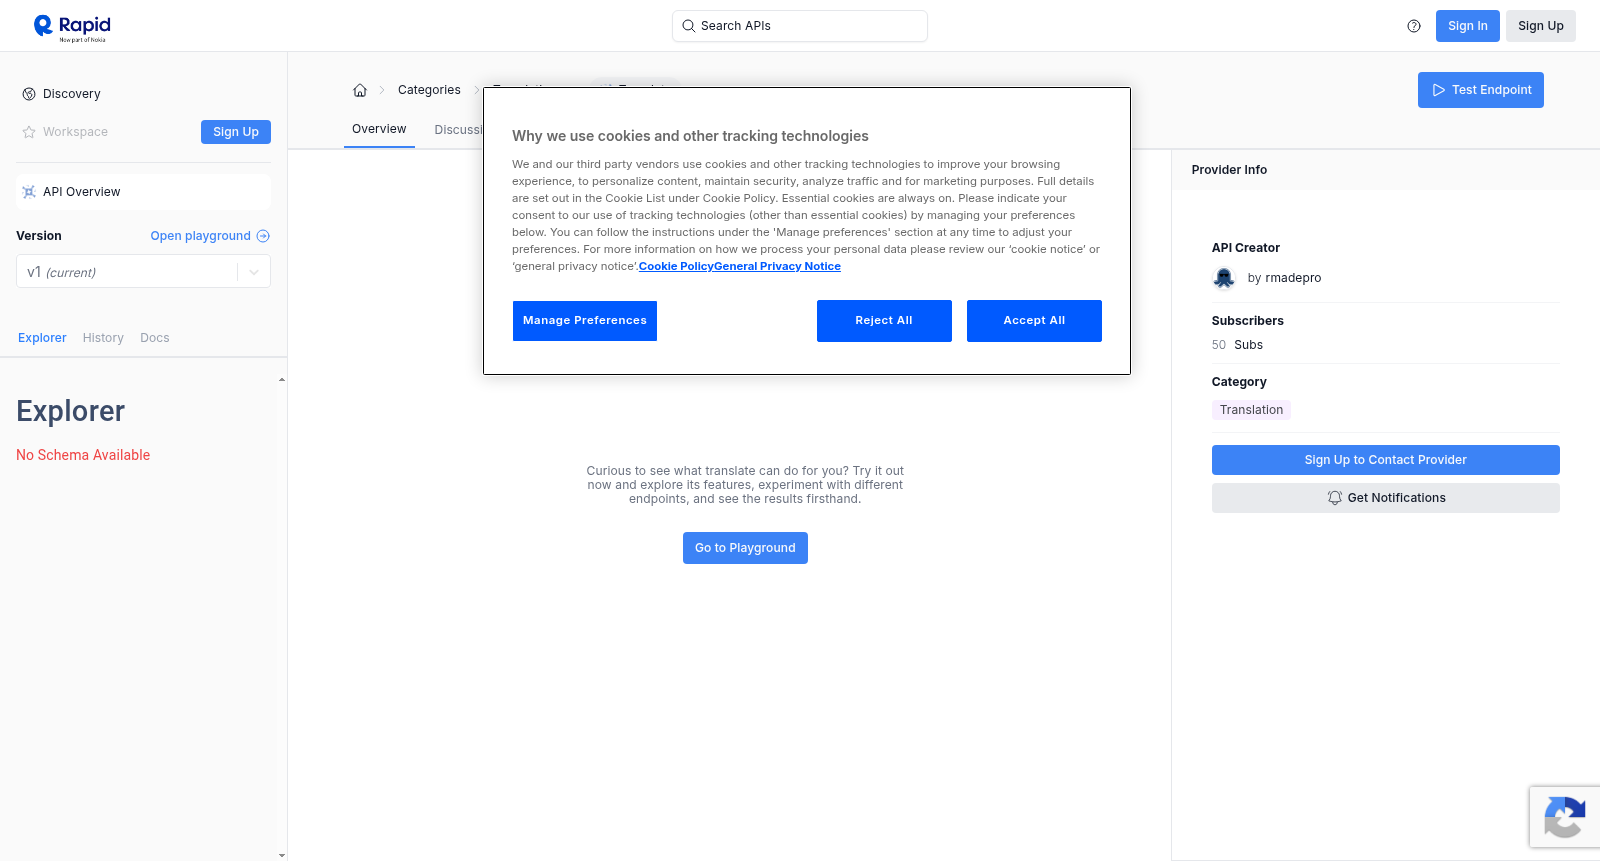
Task: Click Test Endpoint button
Action: 1481,90
